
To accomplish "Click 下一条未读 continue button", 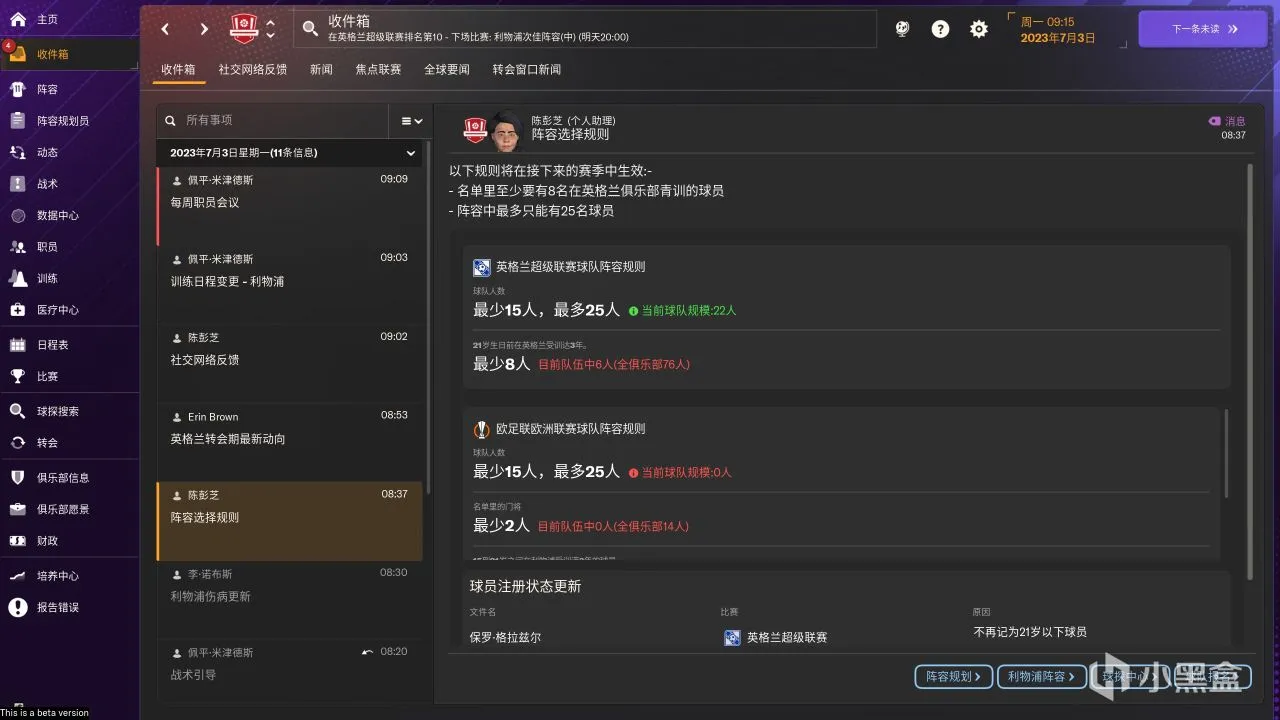I will tap(1202, 29).
